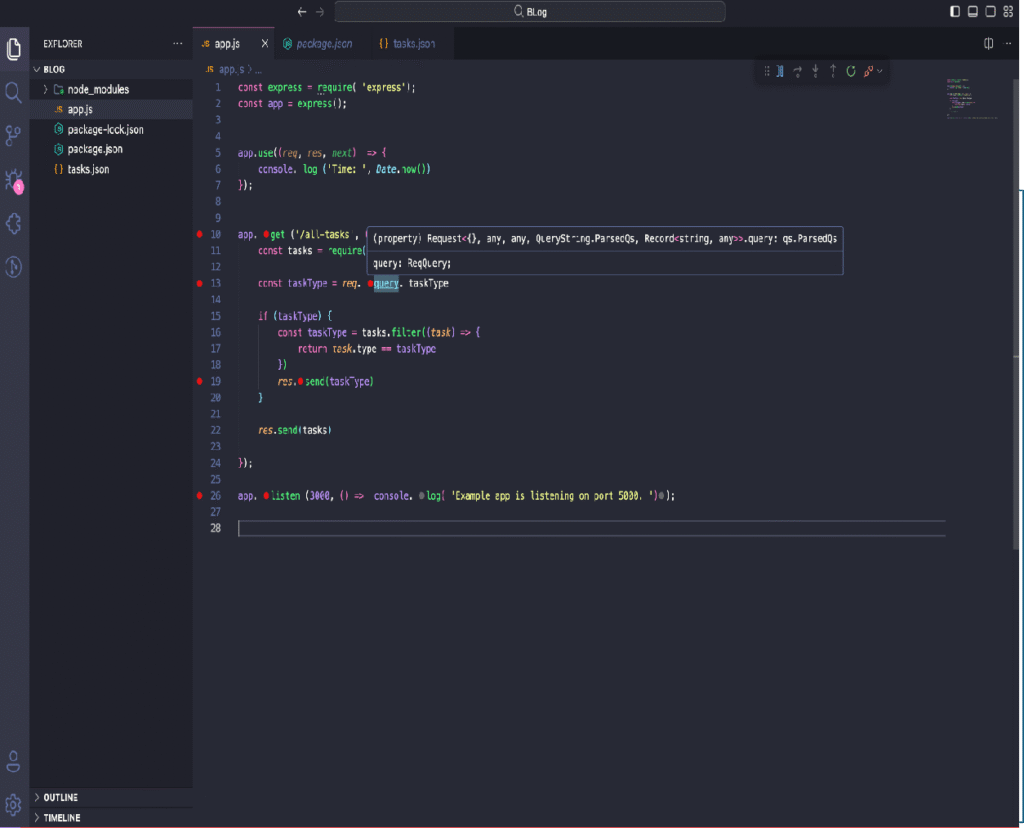
Task: Open the dropdown arrow beside the disconnect button
Action: [880, 71]
